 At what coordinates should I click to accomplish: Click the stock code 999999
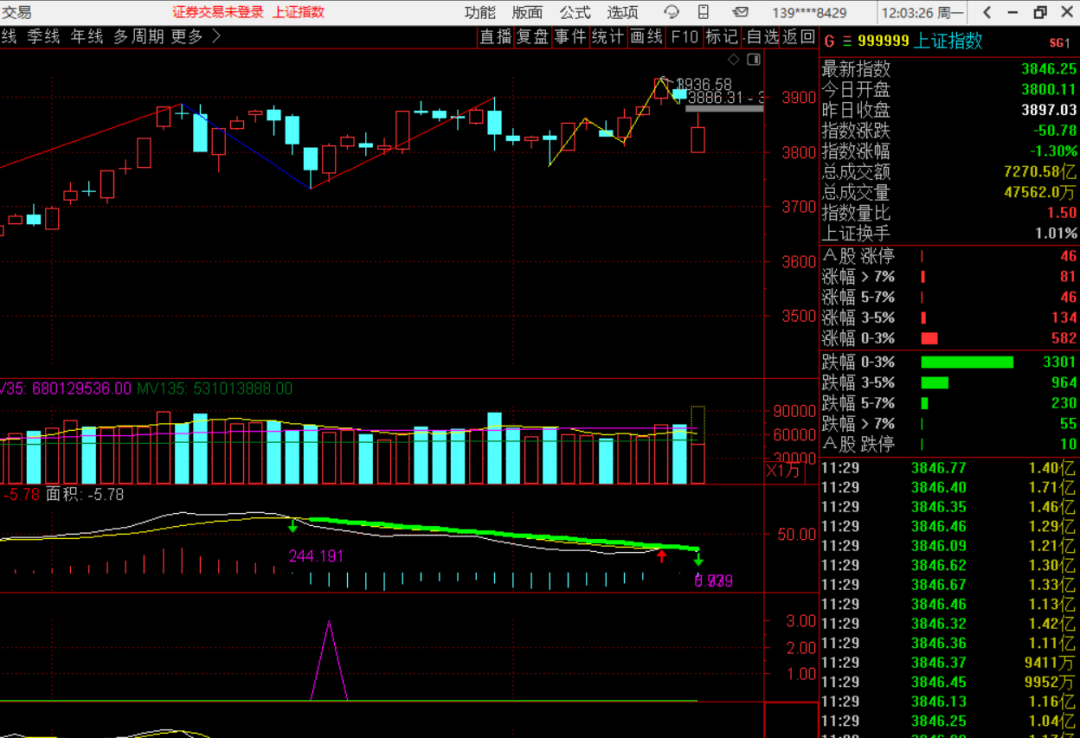[883, 41]
